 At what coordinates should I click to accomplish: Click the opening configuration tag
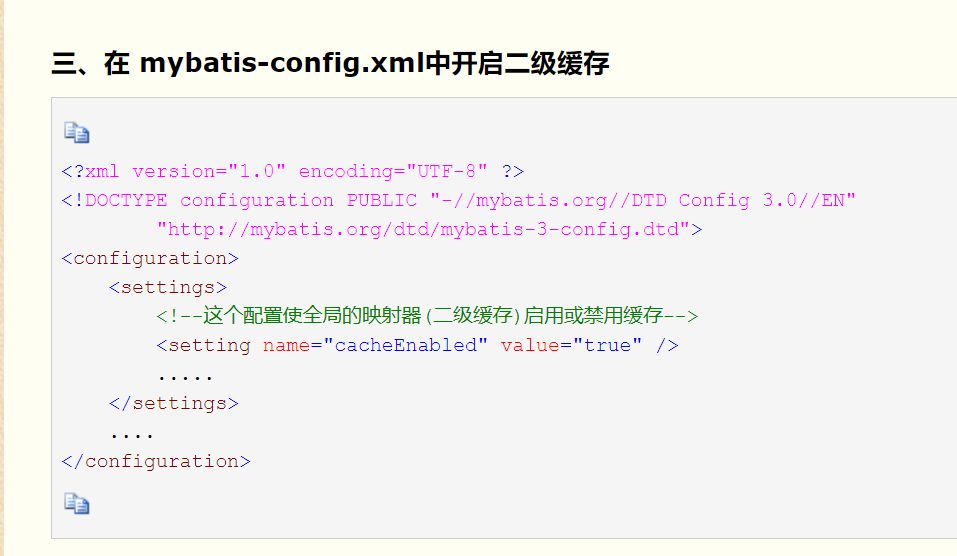tap(150, 259)
